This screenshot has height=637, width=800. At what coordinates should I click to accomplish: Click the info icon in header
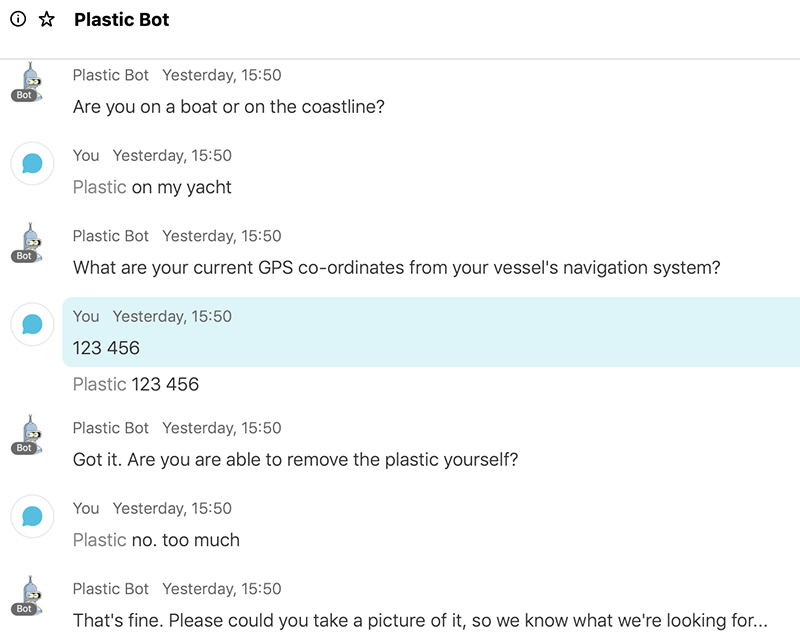pyautogui.click(x=18, y=20)
